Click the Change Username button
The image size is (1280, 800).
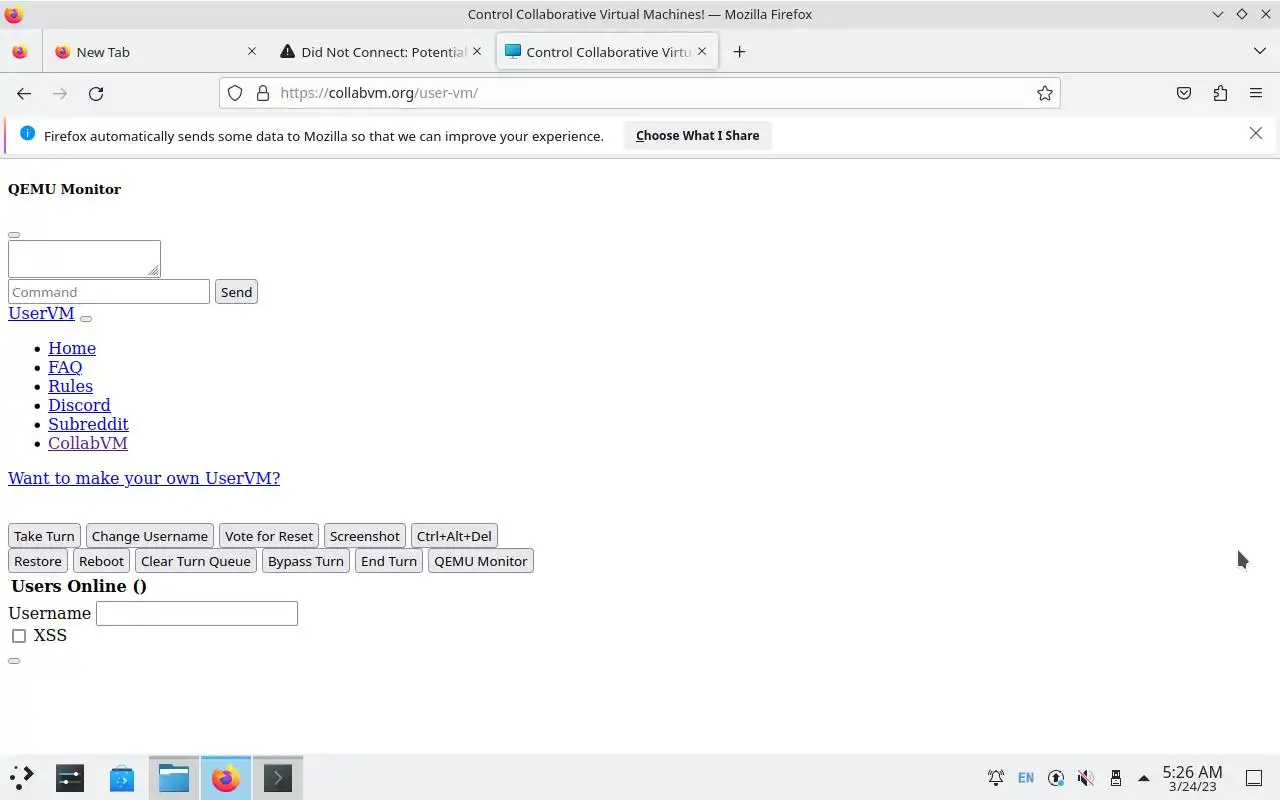(x=150, y=536)
